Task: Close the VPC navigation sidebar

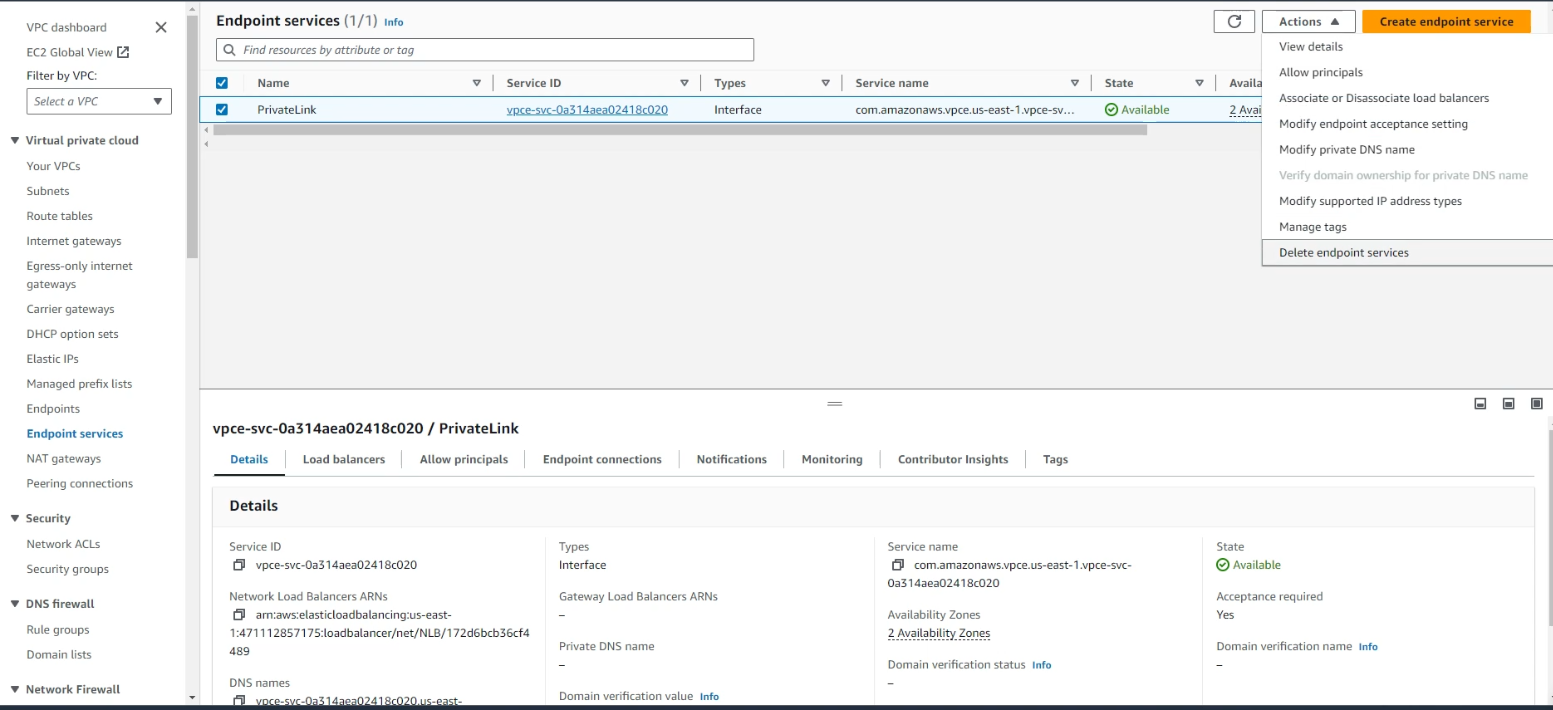Action: point(161,27)
